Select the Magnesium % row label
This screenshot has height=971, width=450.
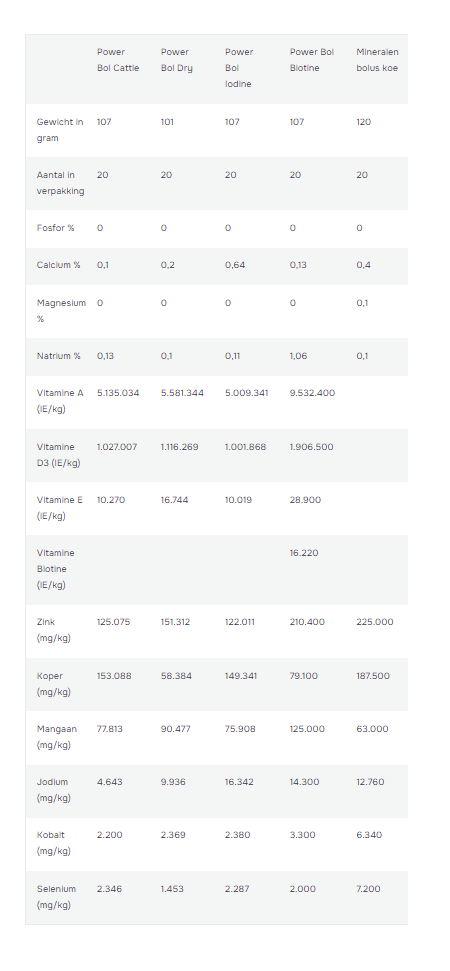[61, 311]
